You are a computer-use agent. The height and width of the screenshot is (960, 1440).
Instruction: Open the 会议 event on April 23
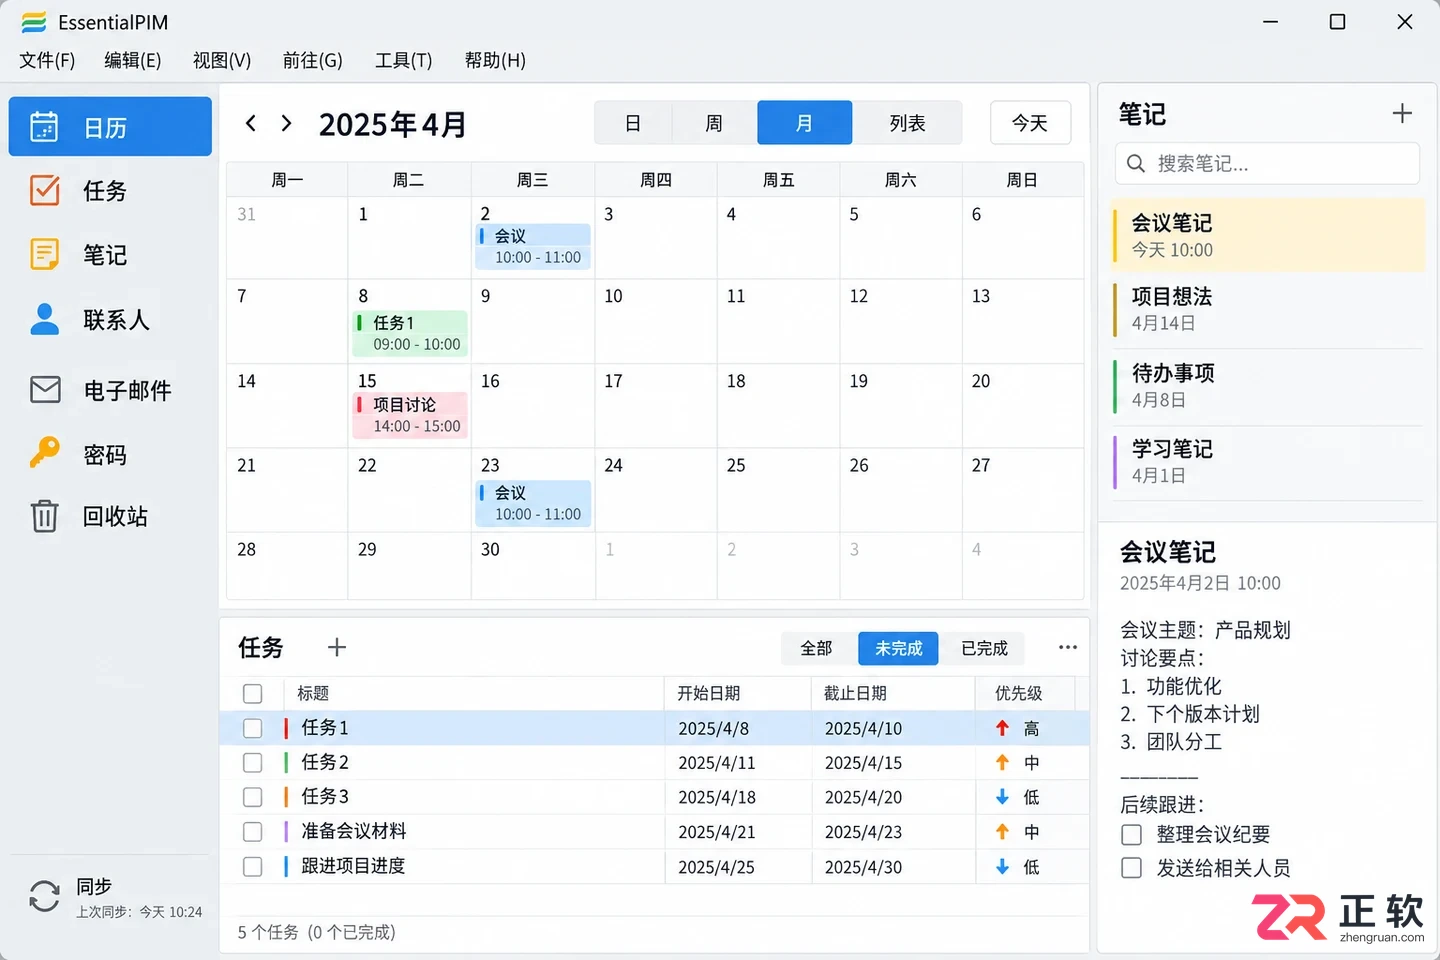pos(533,503)
